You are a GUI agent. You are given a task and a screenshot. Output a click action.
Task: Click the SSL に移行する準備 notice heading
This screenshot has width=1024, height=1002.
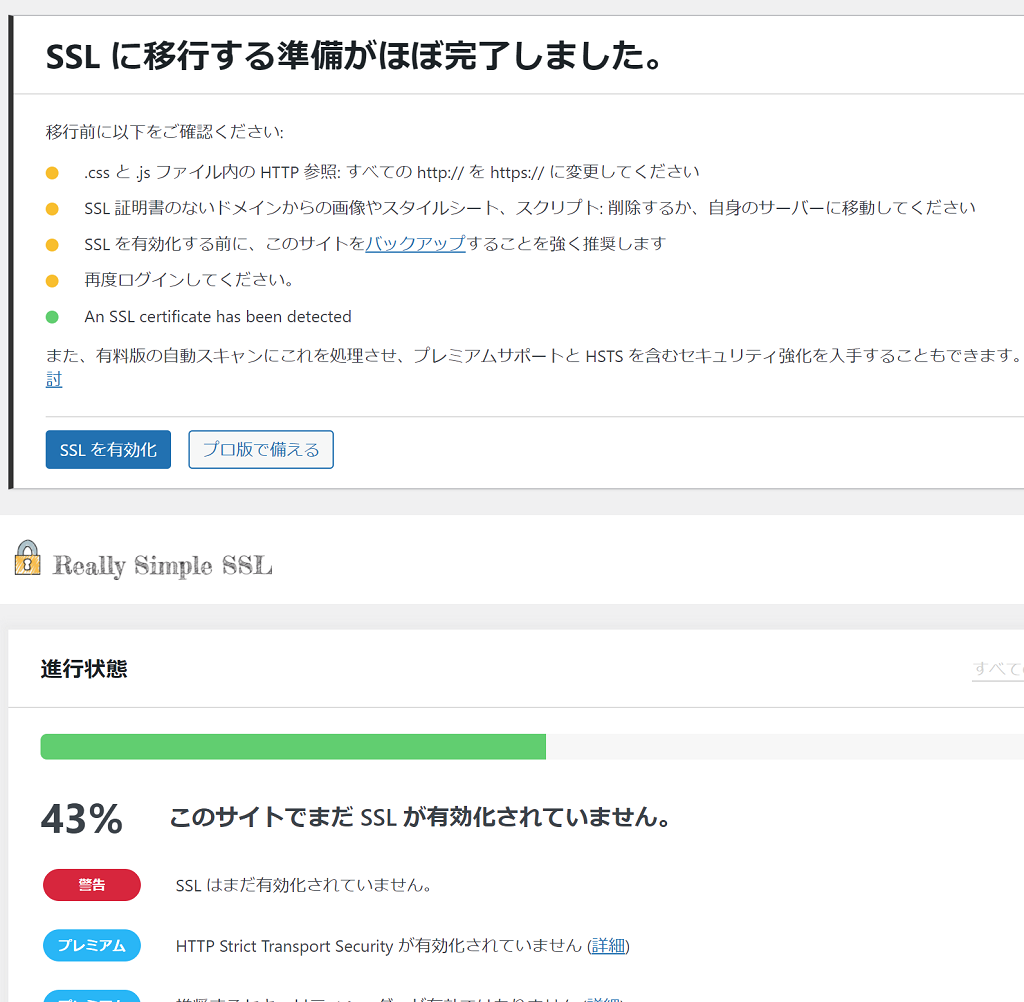(355, 56)
